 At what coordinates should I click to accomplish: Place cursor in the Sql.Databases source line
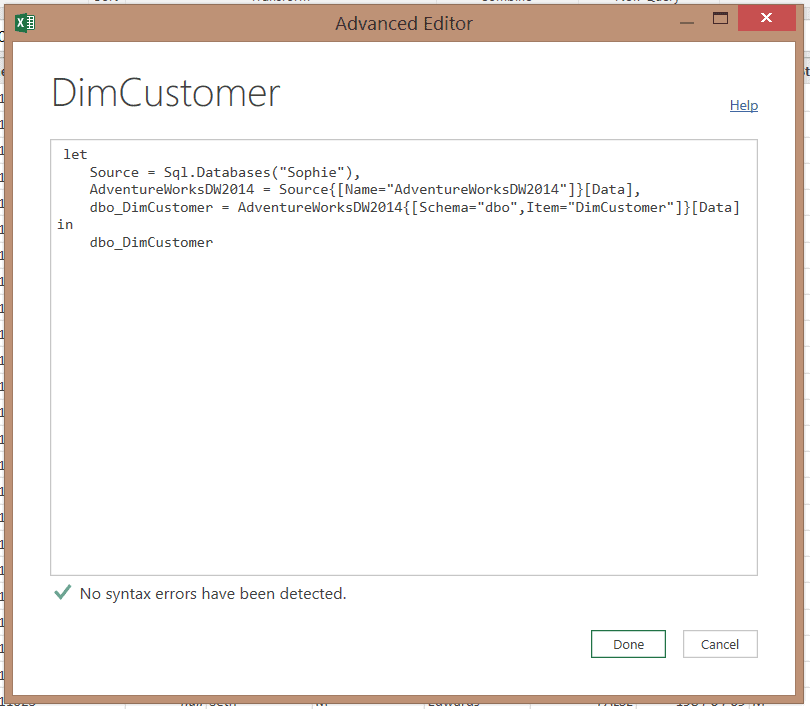(224, 172)
